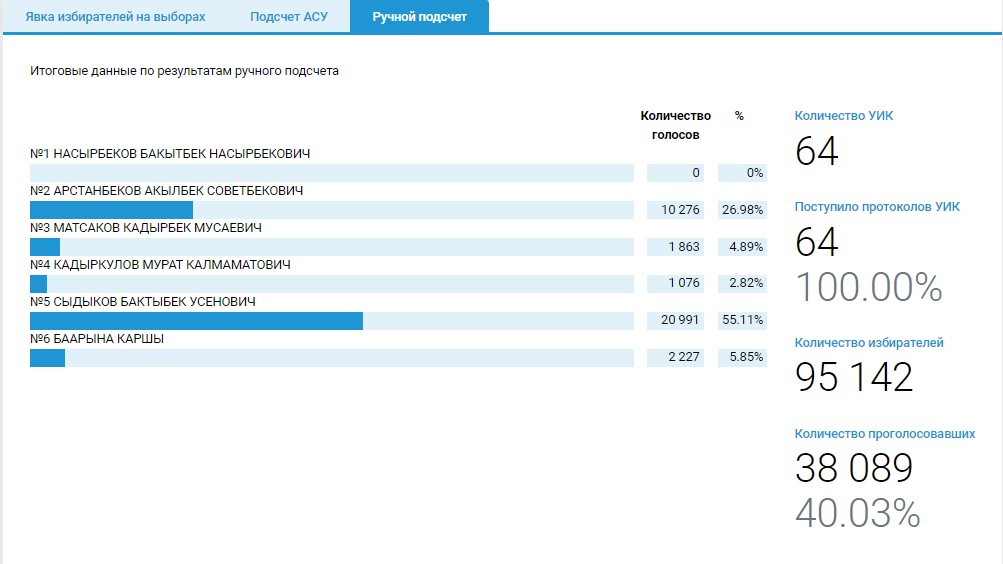Image resolution: width=1003 pixels, height=564 pixels.
Task: Click the Количество УИК label
Action: [x=844, y=116]
